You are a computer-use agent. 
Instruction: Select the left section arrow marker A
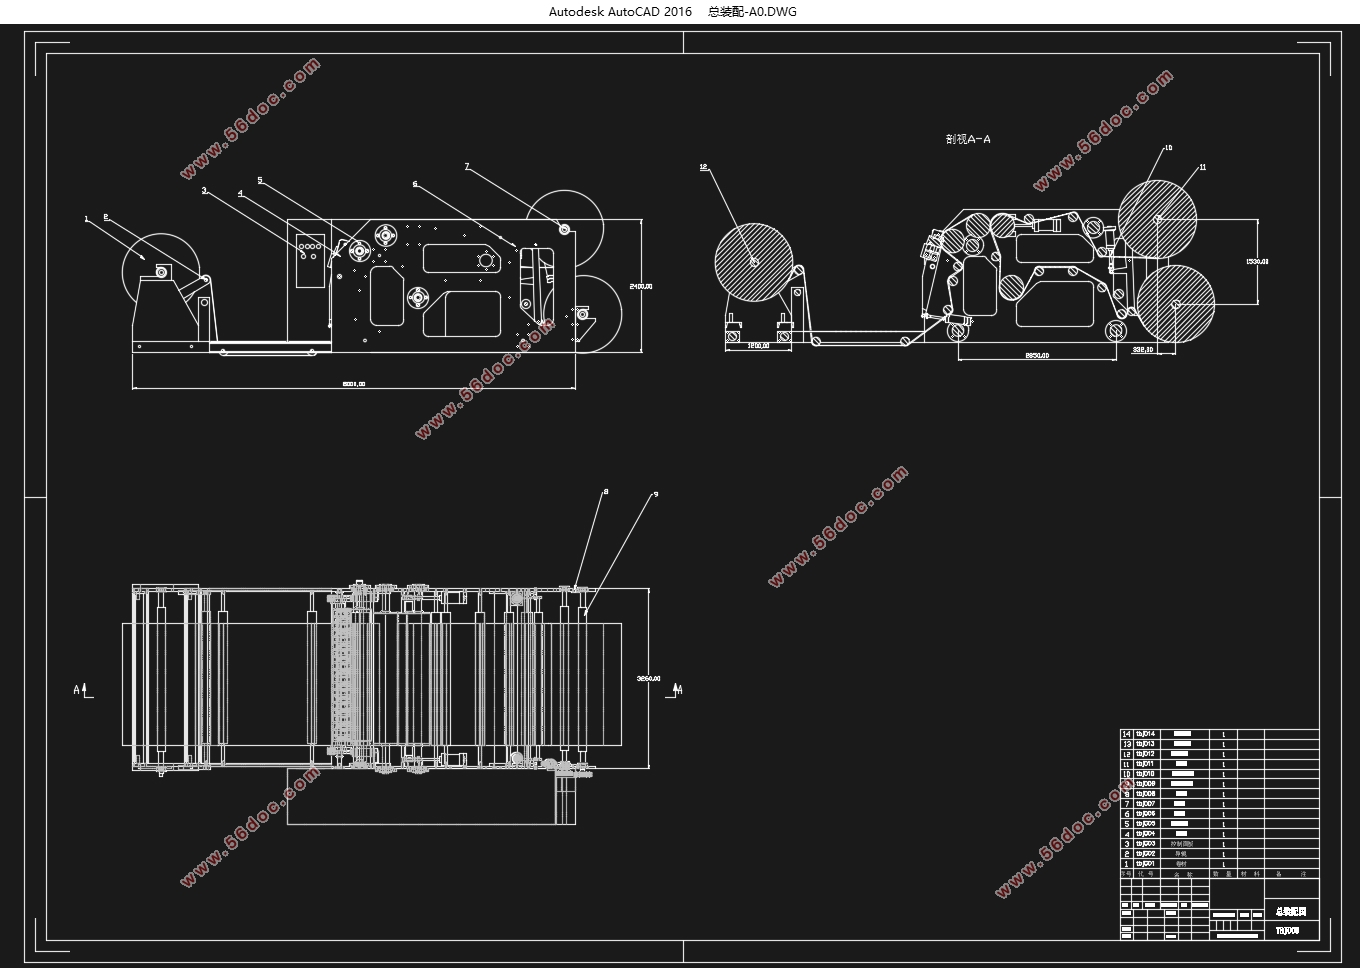81,689
